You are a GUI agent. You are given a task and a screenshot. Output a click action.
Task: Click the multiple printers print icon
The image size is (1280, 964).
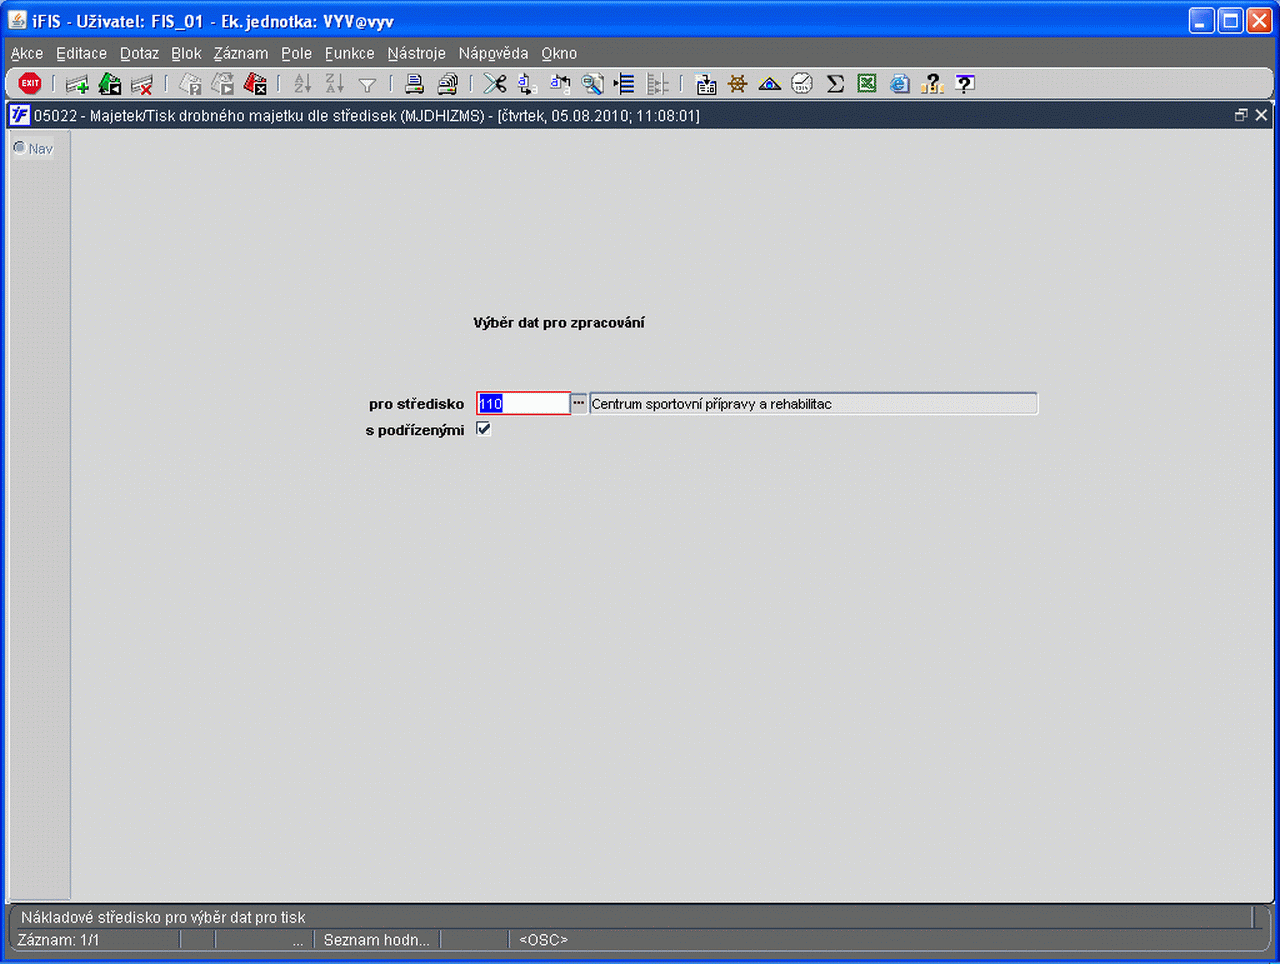point(447,85)
